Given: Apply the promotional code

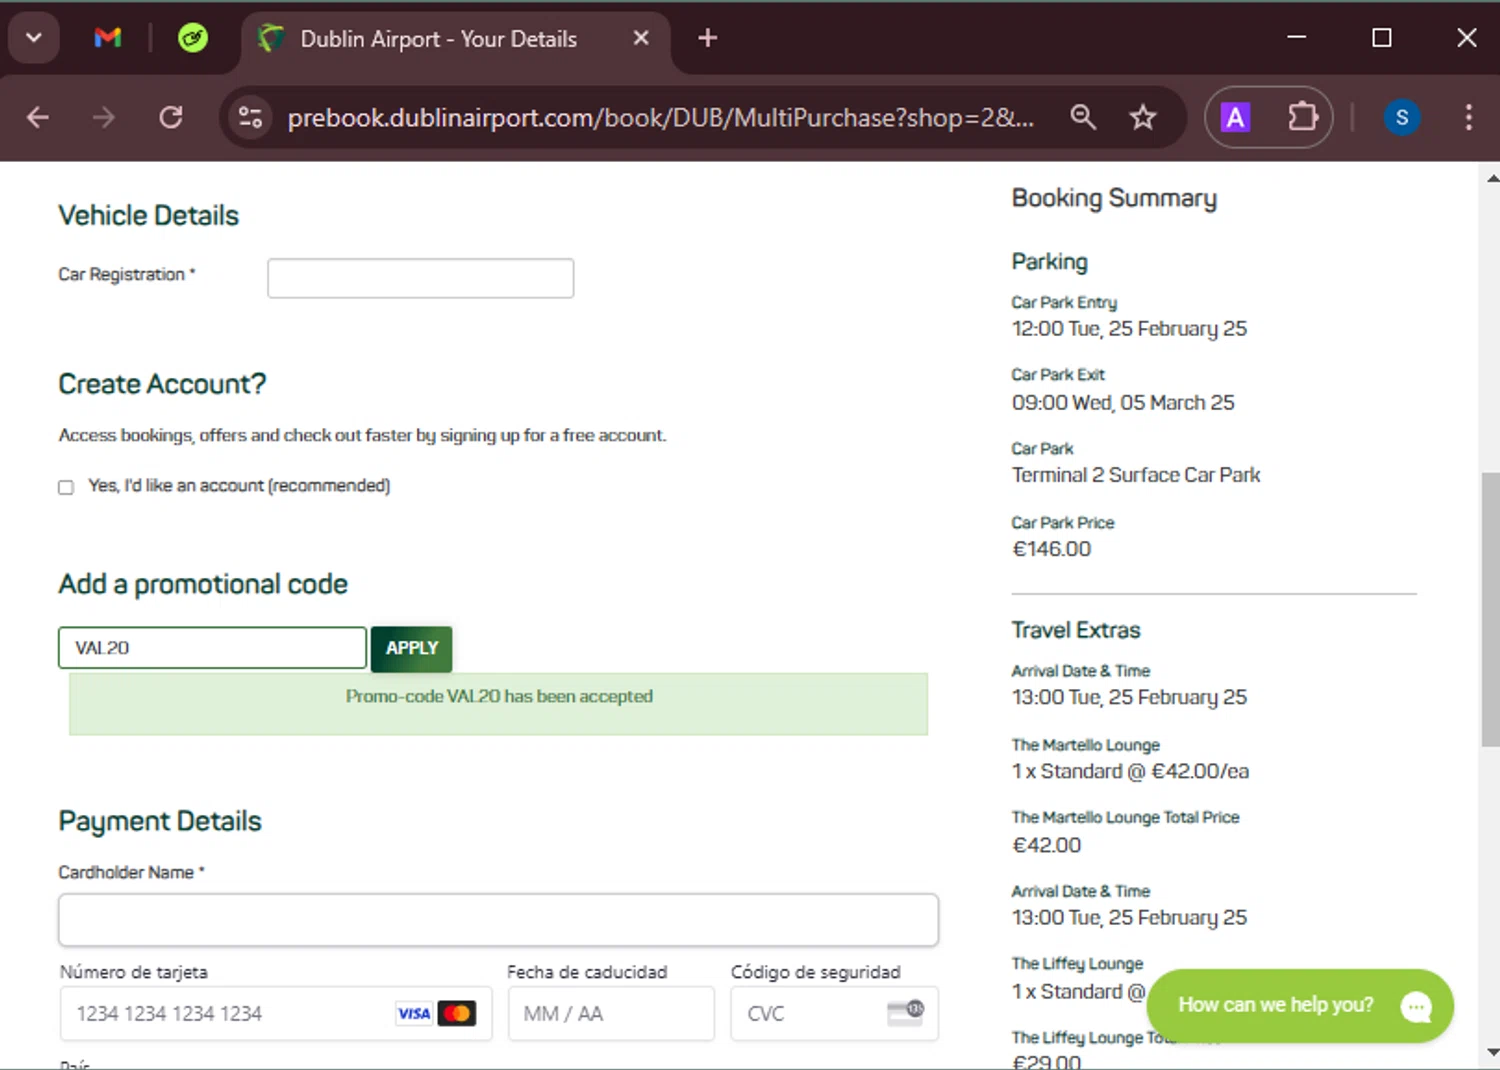Looking at the screenshot, I should [412, 648].
